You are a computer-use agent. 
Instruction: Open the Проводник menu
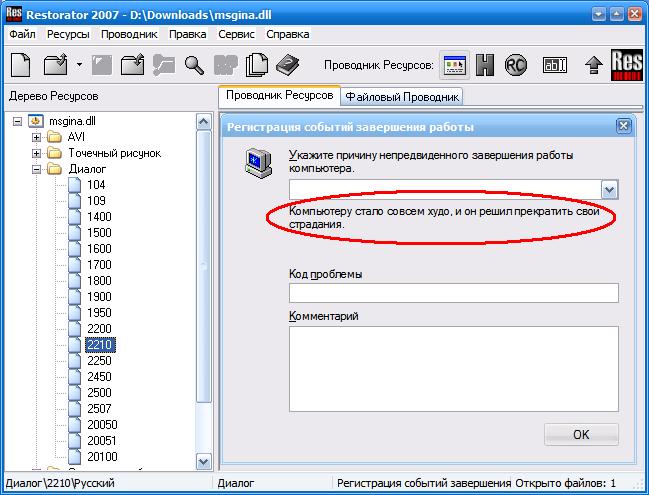point(129,34)
